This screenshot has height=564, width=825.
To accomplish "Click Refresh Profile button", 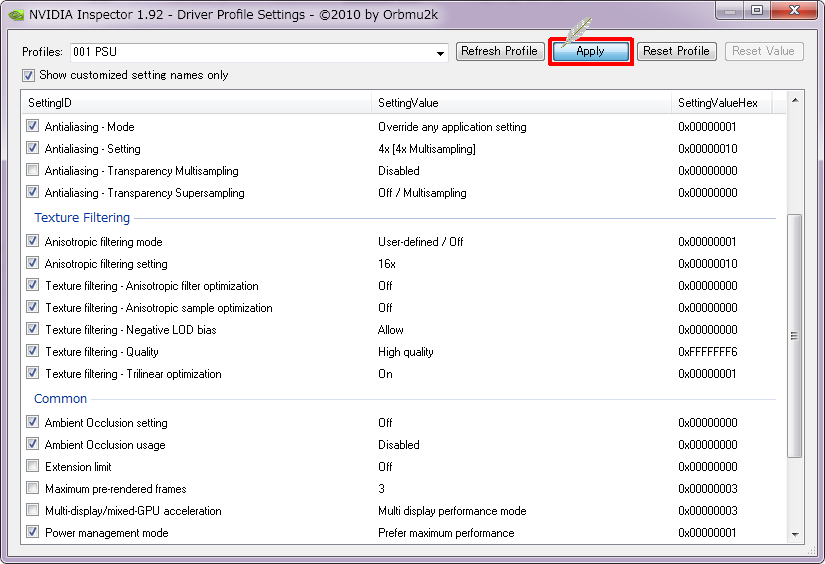I will click(499, 51).
